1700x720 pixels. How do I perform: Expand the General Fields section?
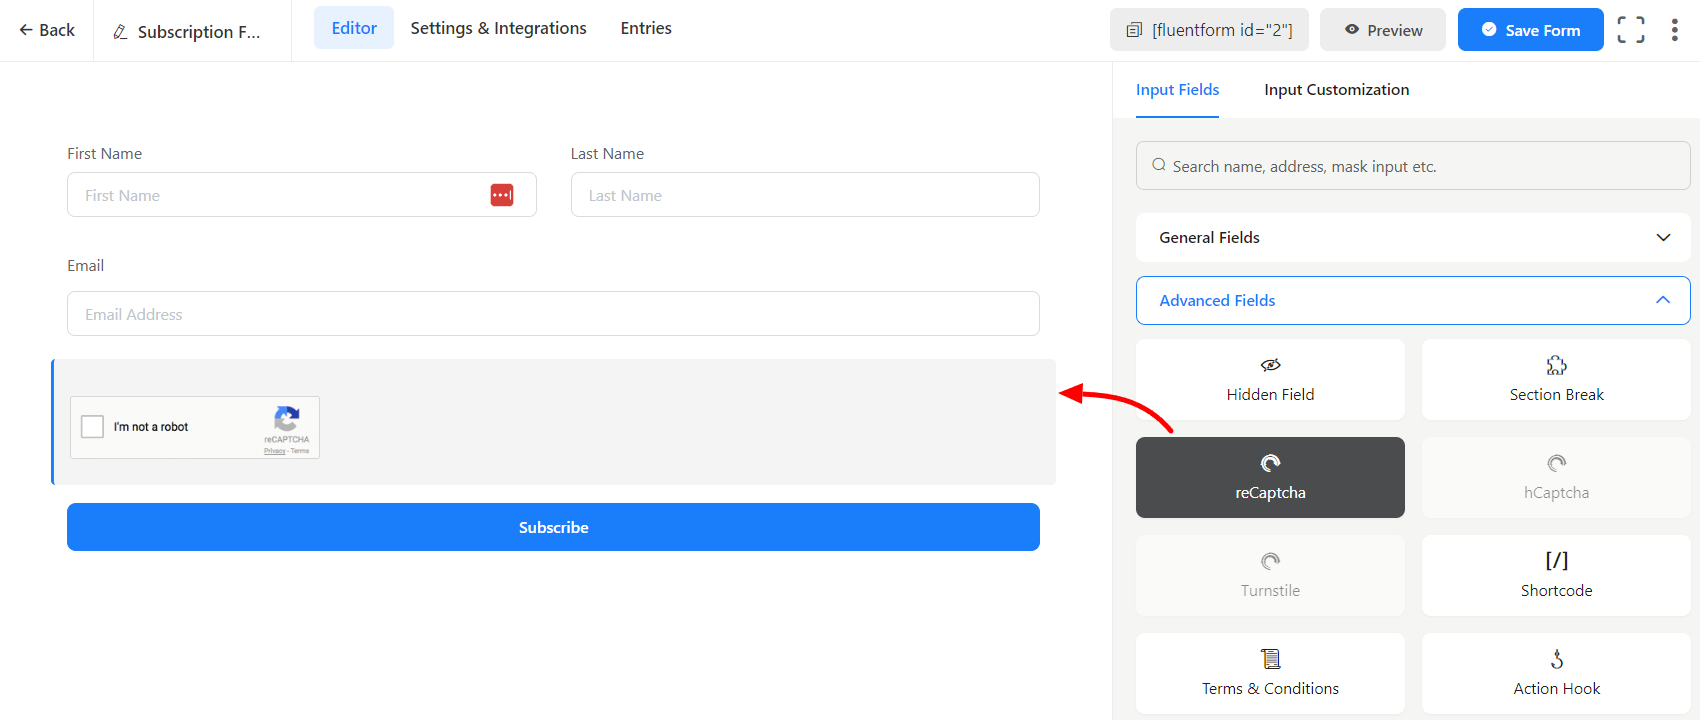coord(1412,238)
